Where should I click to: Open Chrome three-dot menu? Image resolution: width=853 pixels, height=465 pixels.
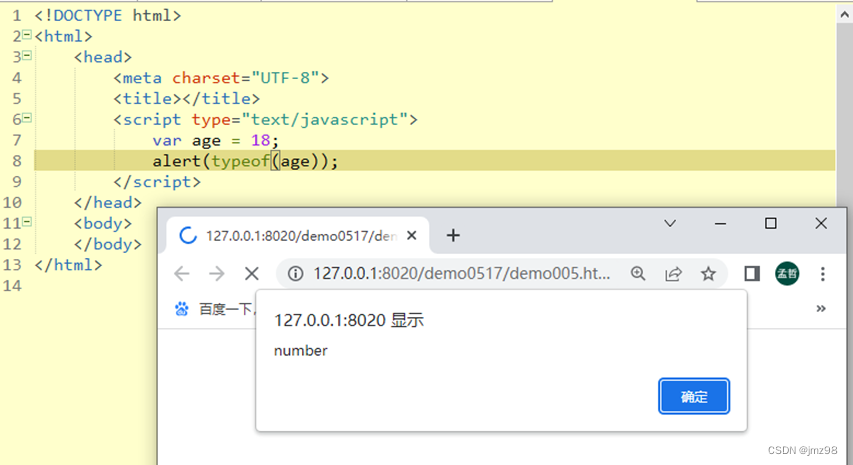point(823,274)
